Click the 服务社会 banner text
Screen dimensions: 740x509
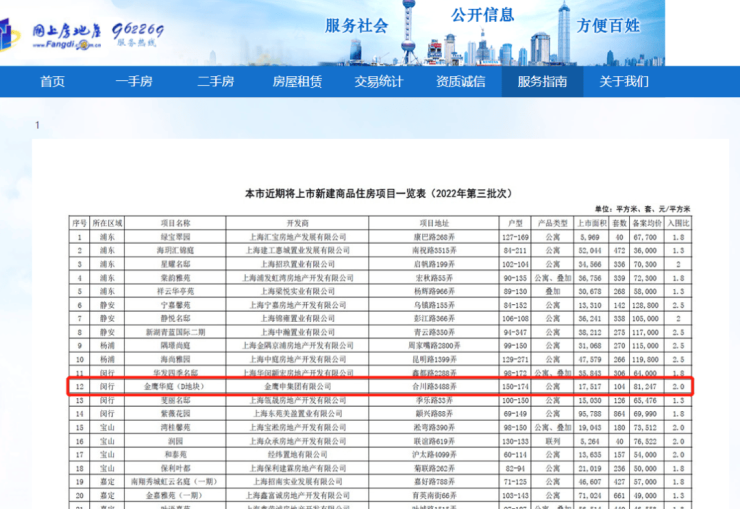click(x=357, y=27)
